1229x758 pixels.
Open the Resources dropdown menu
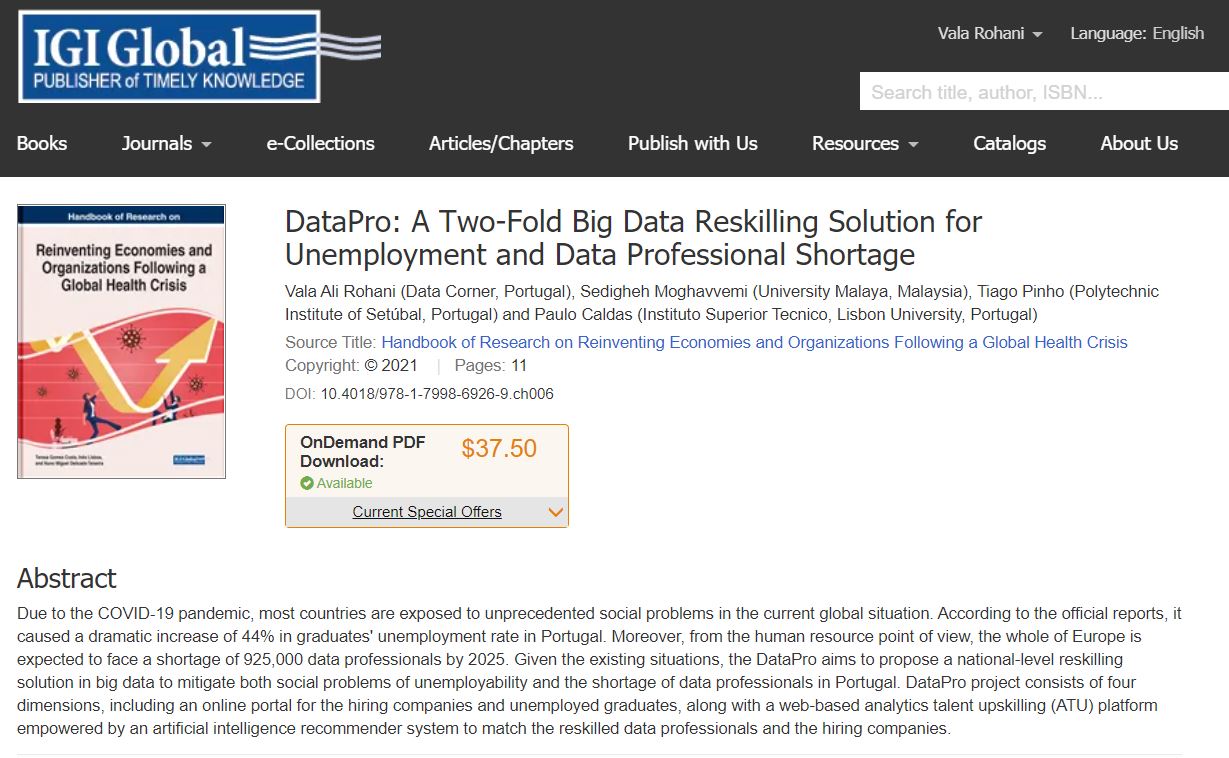pyautogui.click(x=864, y=143)
